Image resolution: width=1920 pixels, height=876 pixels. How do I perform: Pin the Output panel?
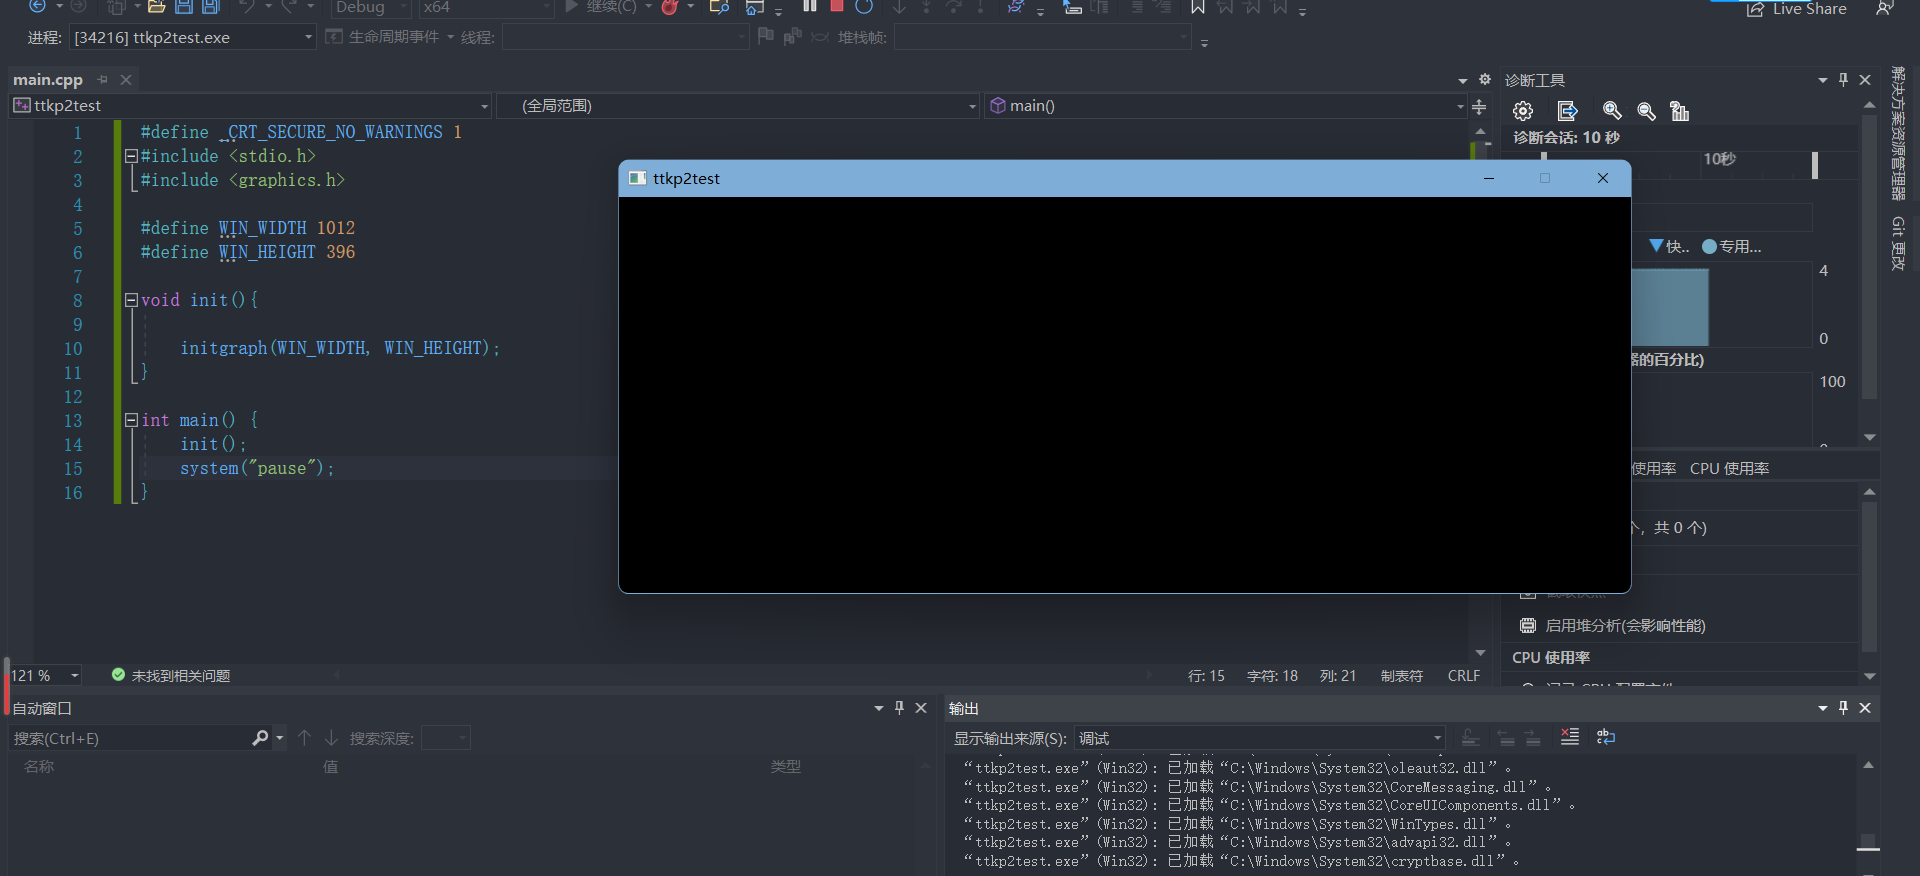click(x=1843, y=708)
